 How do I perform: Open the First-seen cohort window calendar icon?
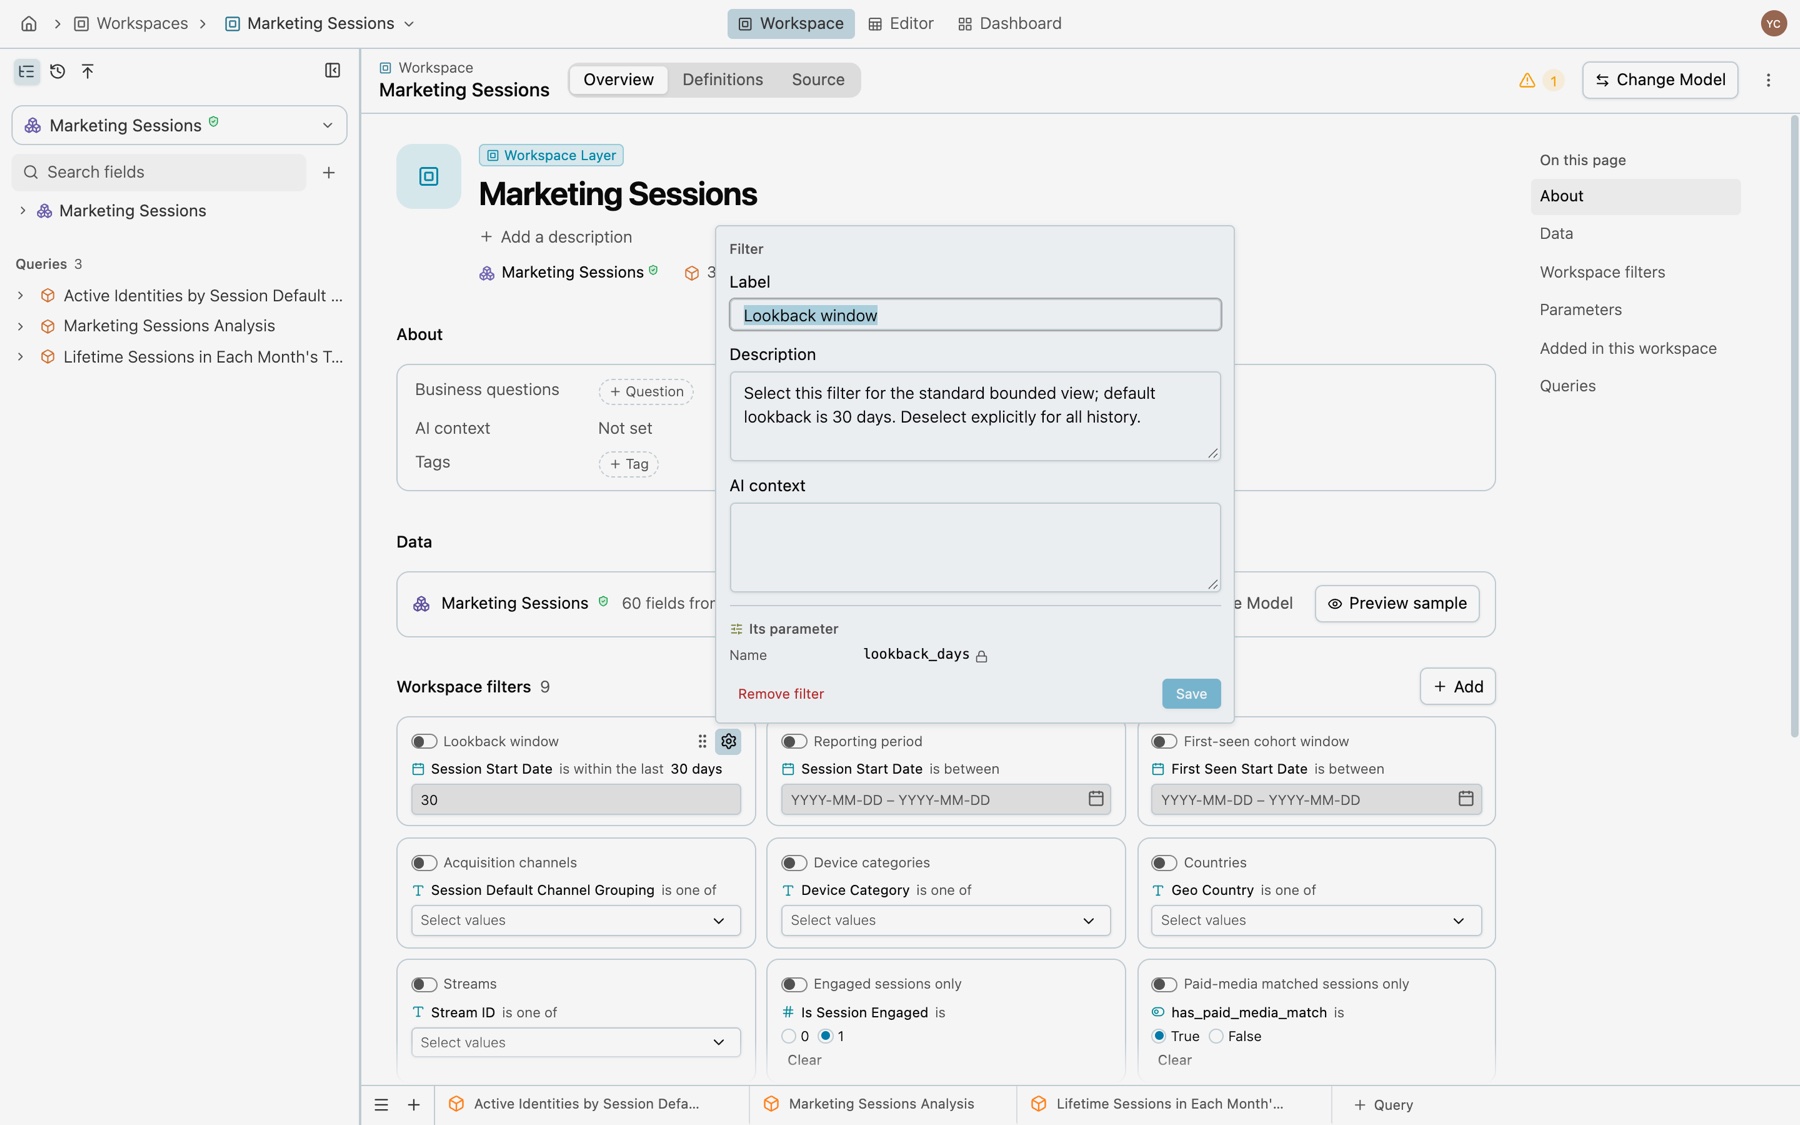point(1465,799)
